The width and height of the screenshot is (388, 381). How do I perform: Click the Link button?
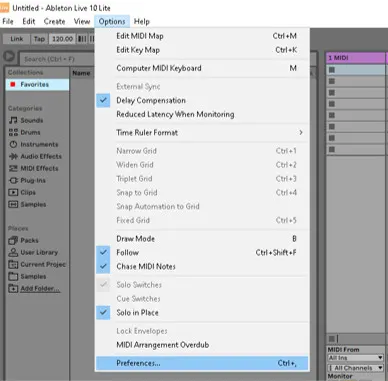[17, 39]
